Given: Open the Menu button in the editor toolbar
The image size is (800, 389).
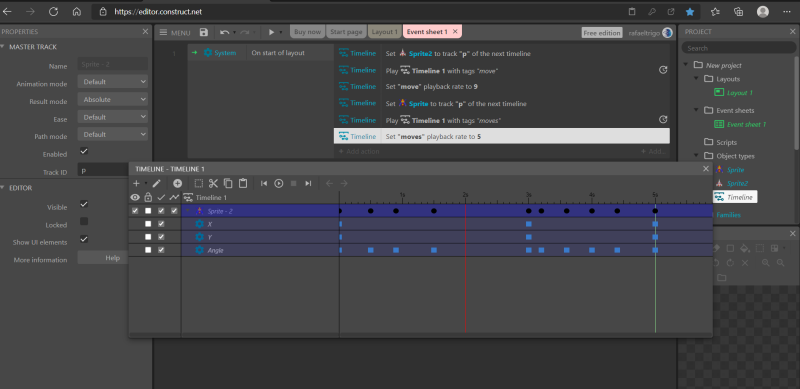Looking at the screenshot, I should coord(175,33).
